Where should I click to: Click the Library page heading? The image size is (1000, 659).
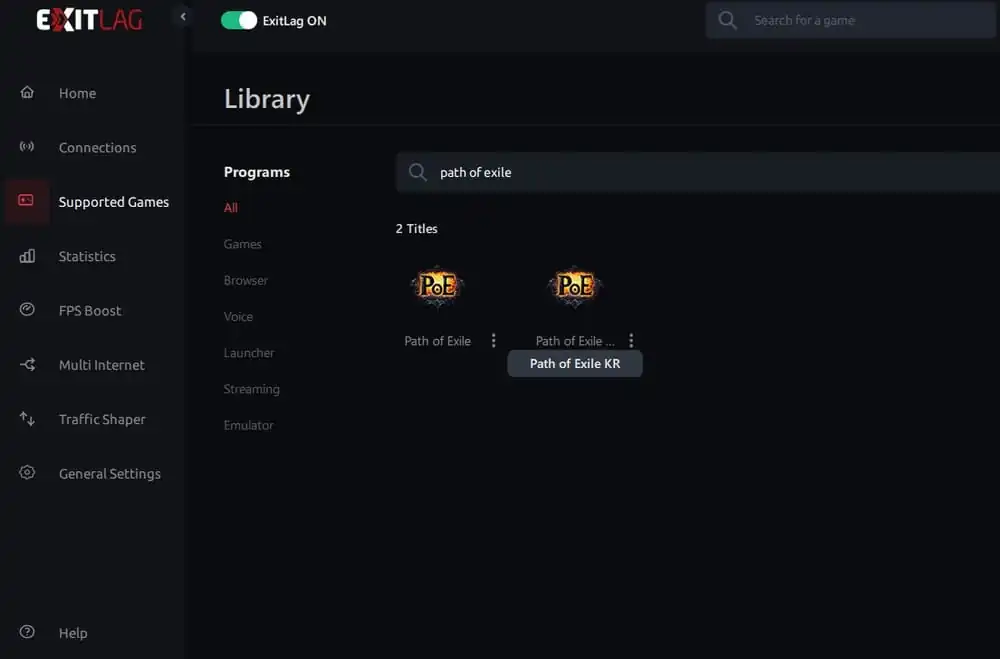[267, 99]
